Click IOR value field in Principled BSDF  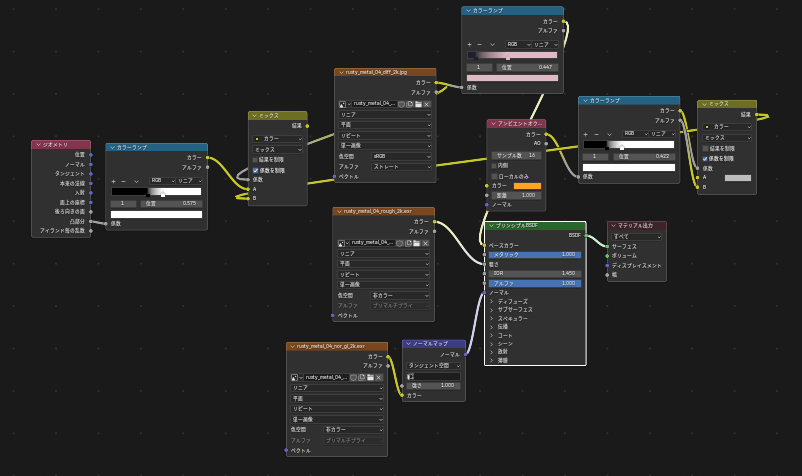click(x=534, y=274)
